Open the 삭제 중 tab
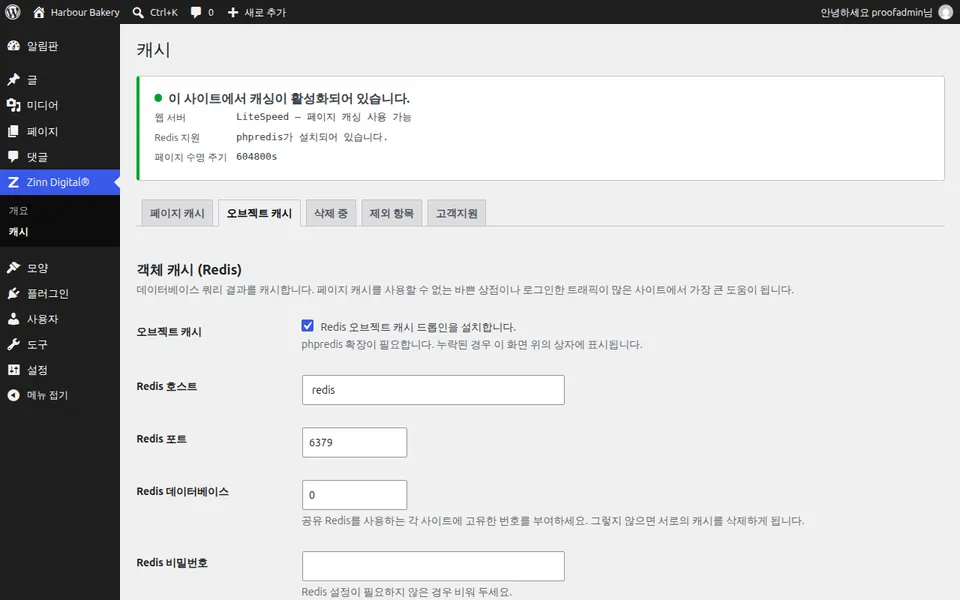The image size is (960, 600). 331,213
